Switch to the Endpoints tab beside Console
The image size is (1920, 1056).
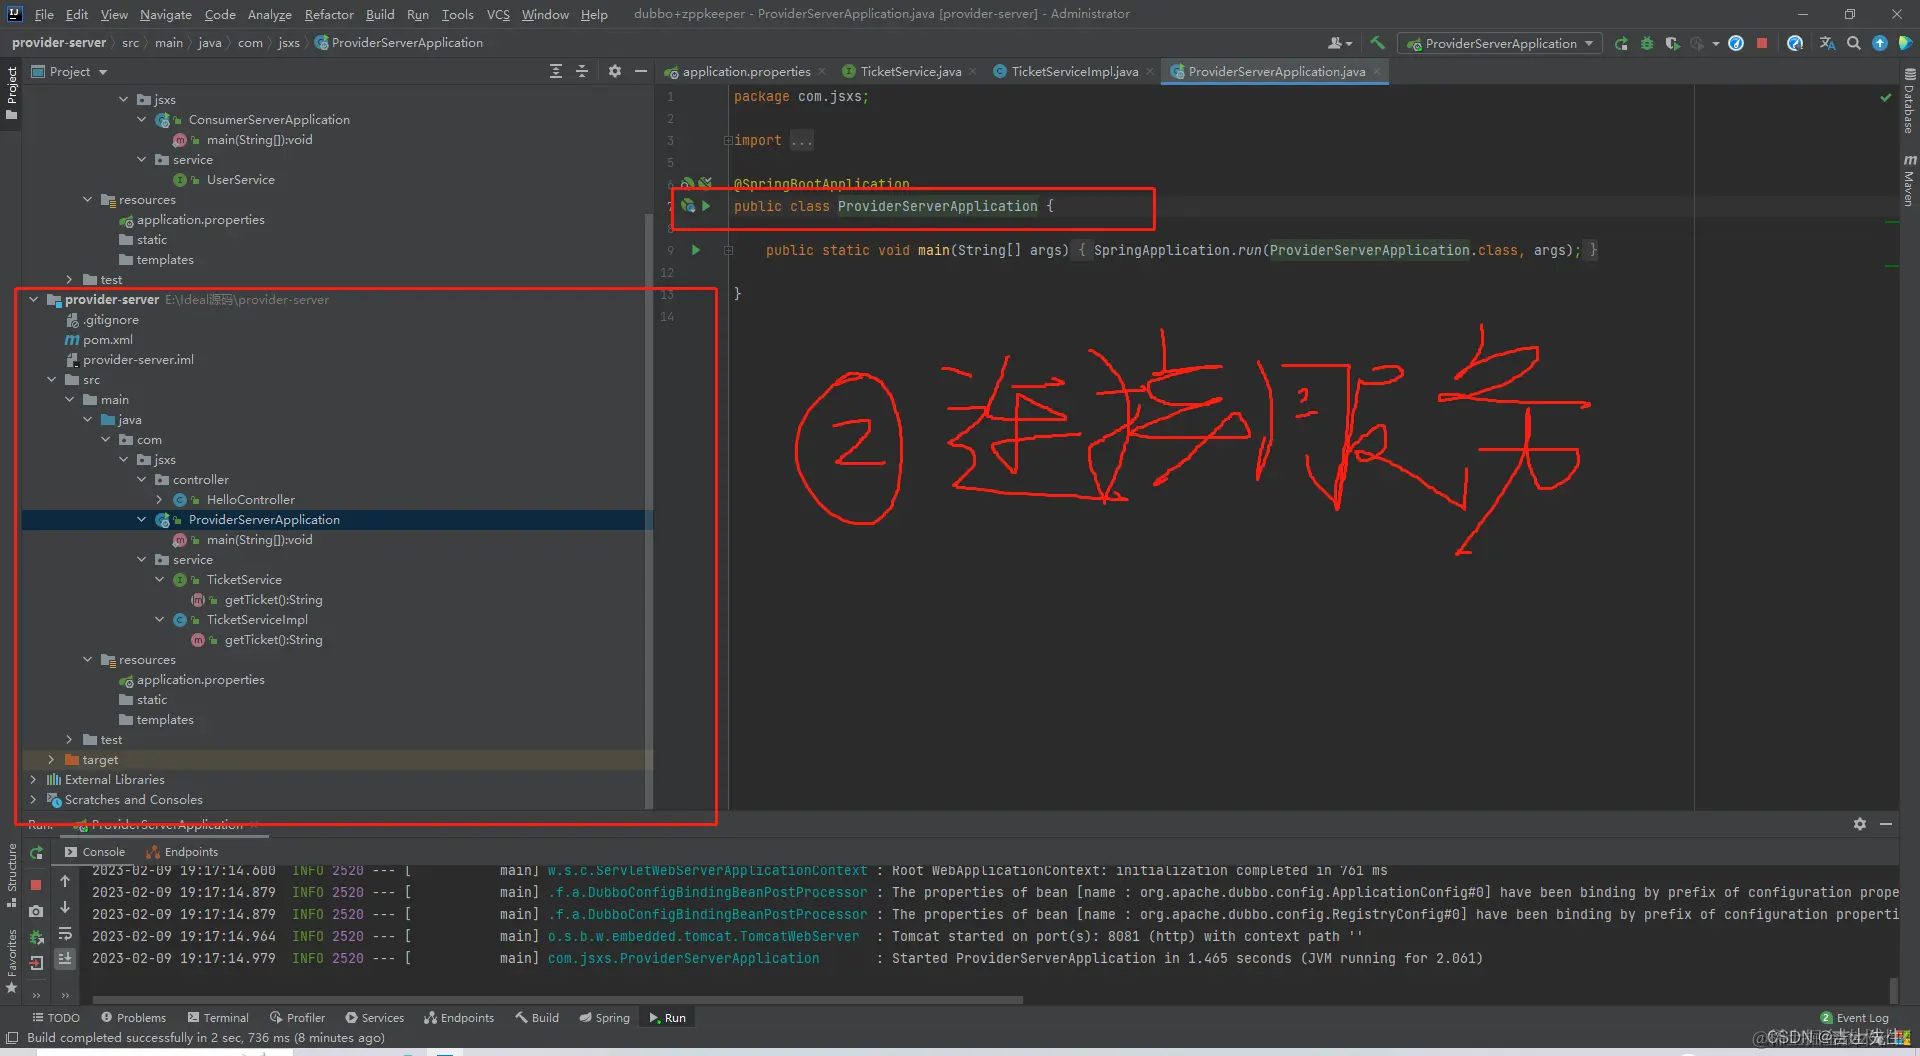(x=182, y=852)
